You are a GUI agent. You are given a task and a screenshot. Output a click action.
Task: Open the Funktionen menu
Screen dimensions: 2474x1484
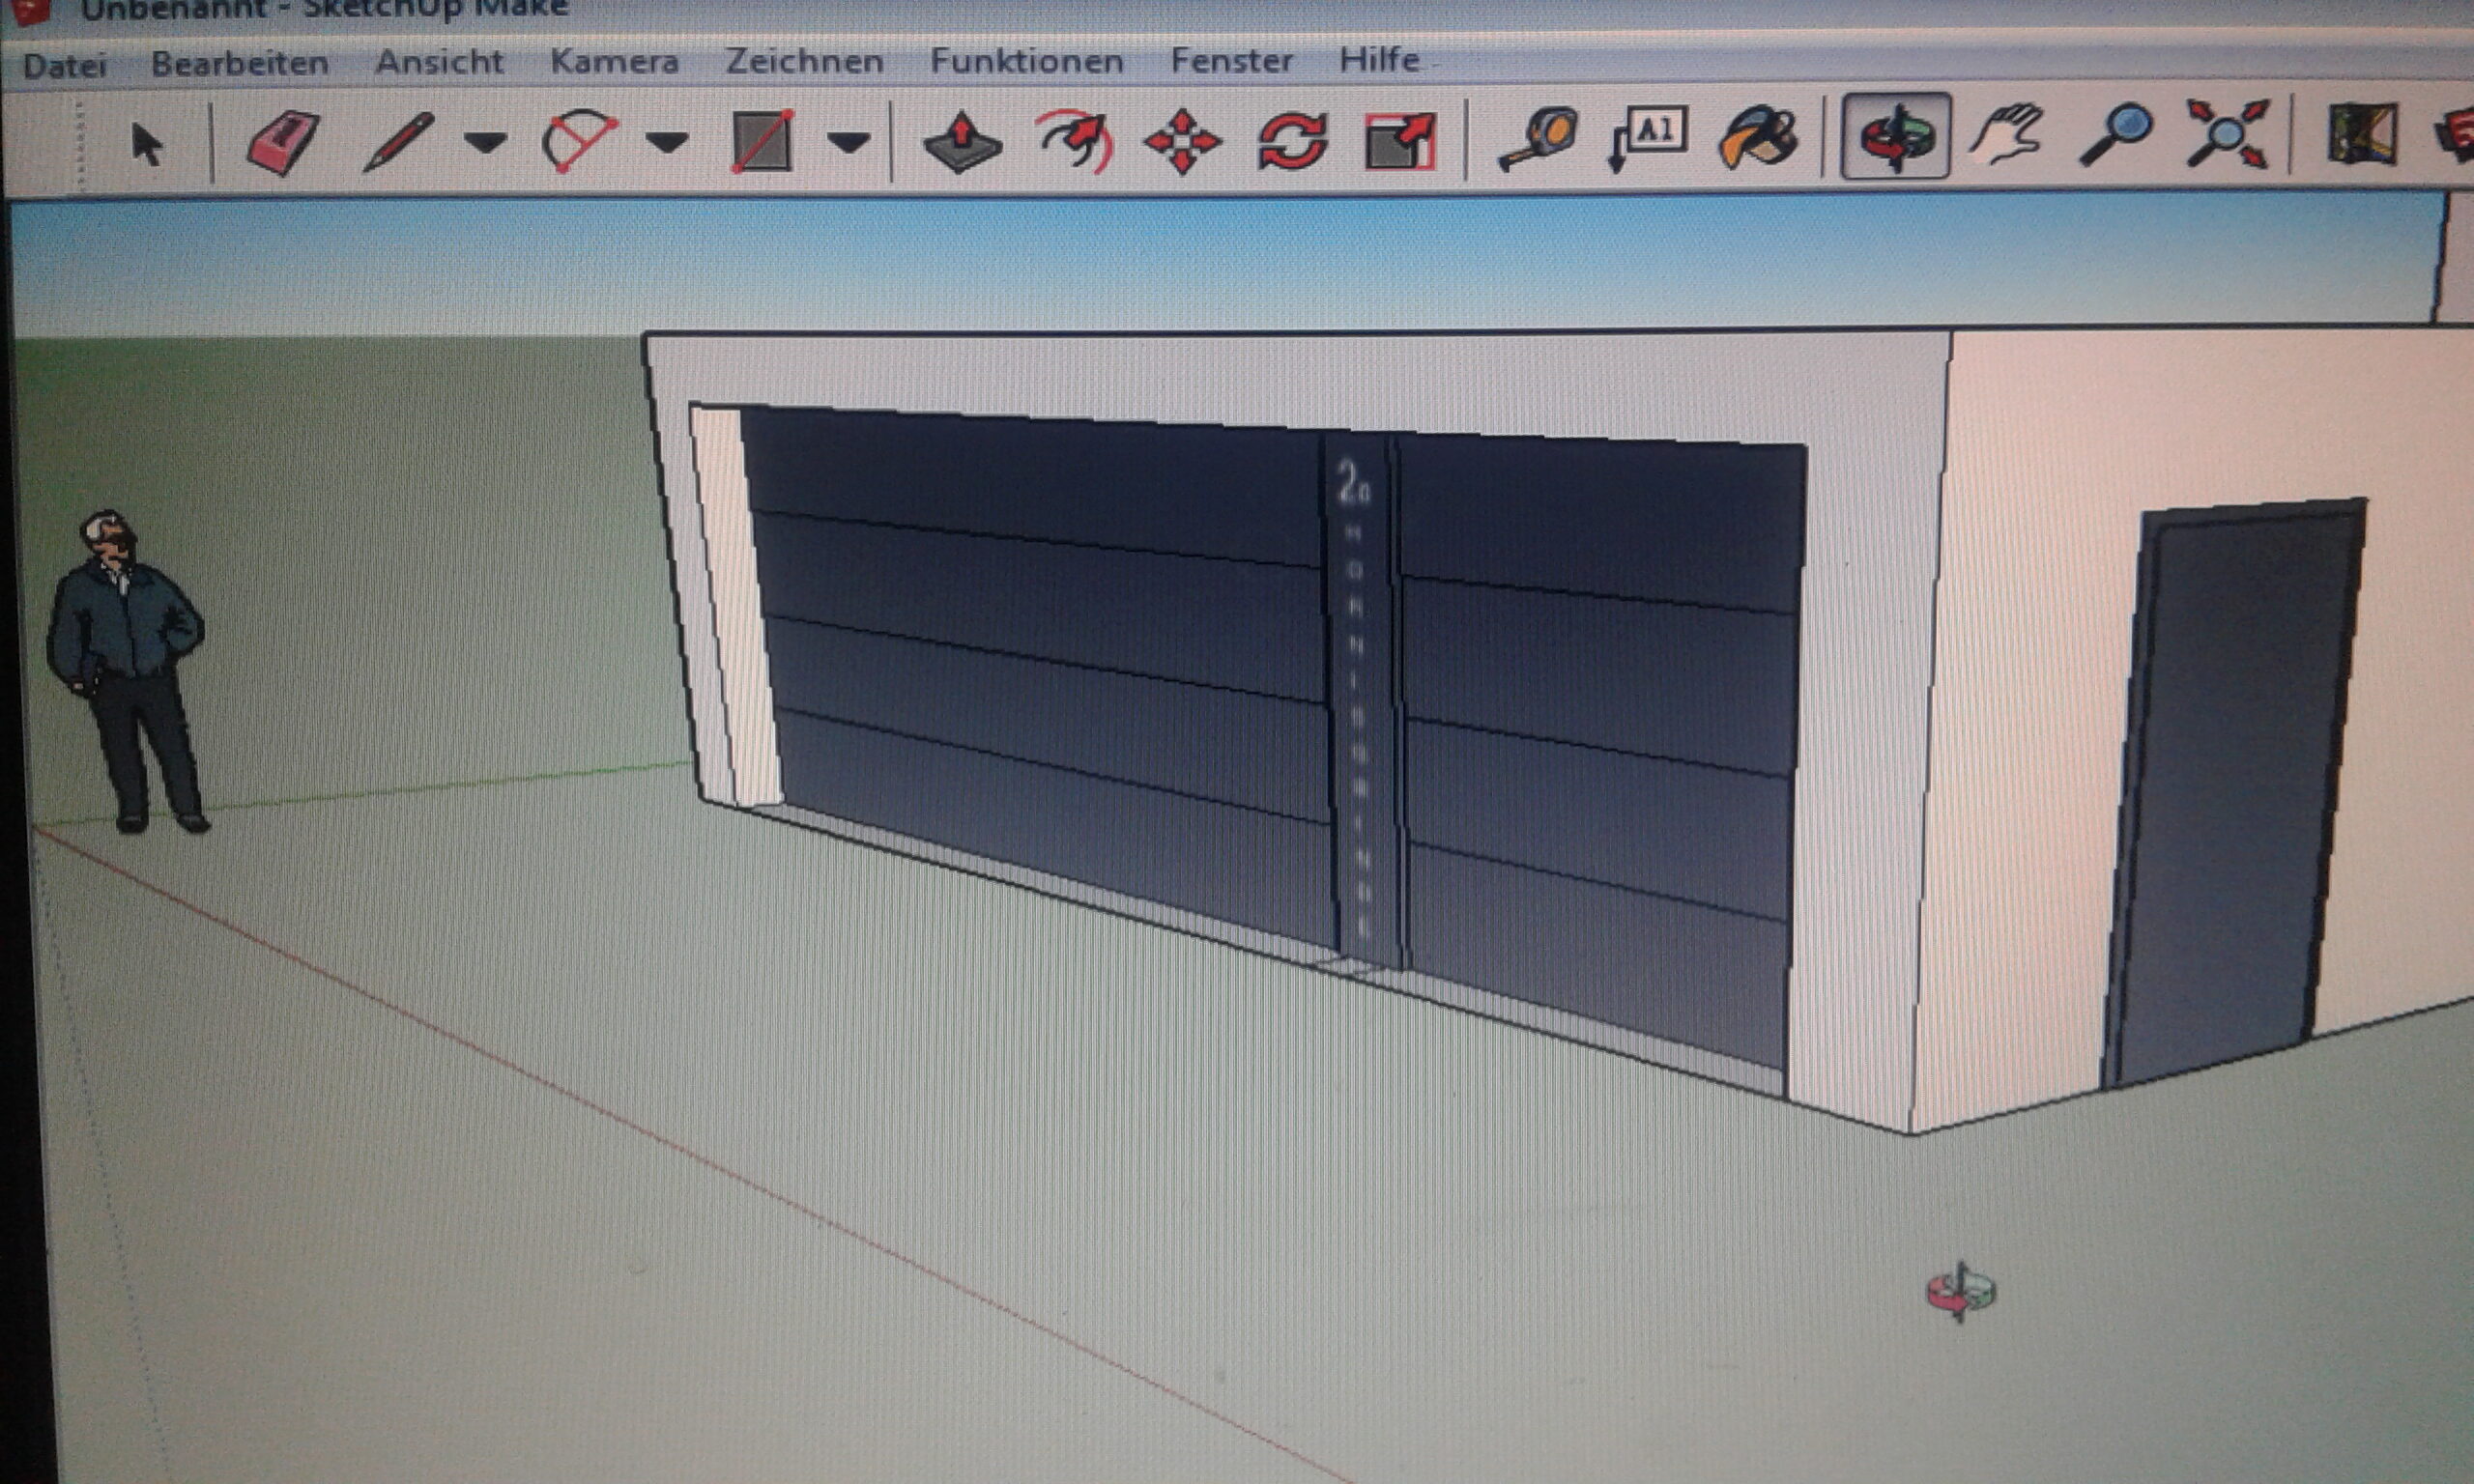tap(1026, 61)
